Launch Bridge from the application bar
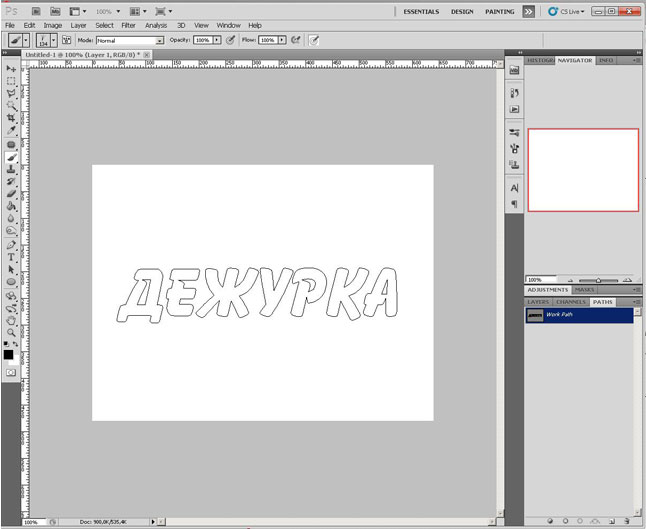 point(35,10)
